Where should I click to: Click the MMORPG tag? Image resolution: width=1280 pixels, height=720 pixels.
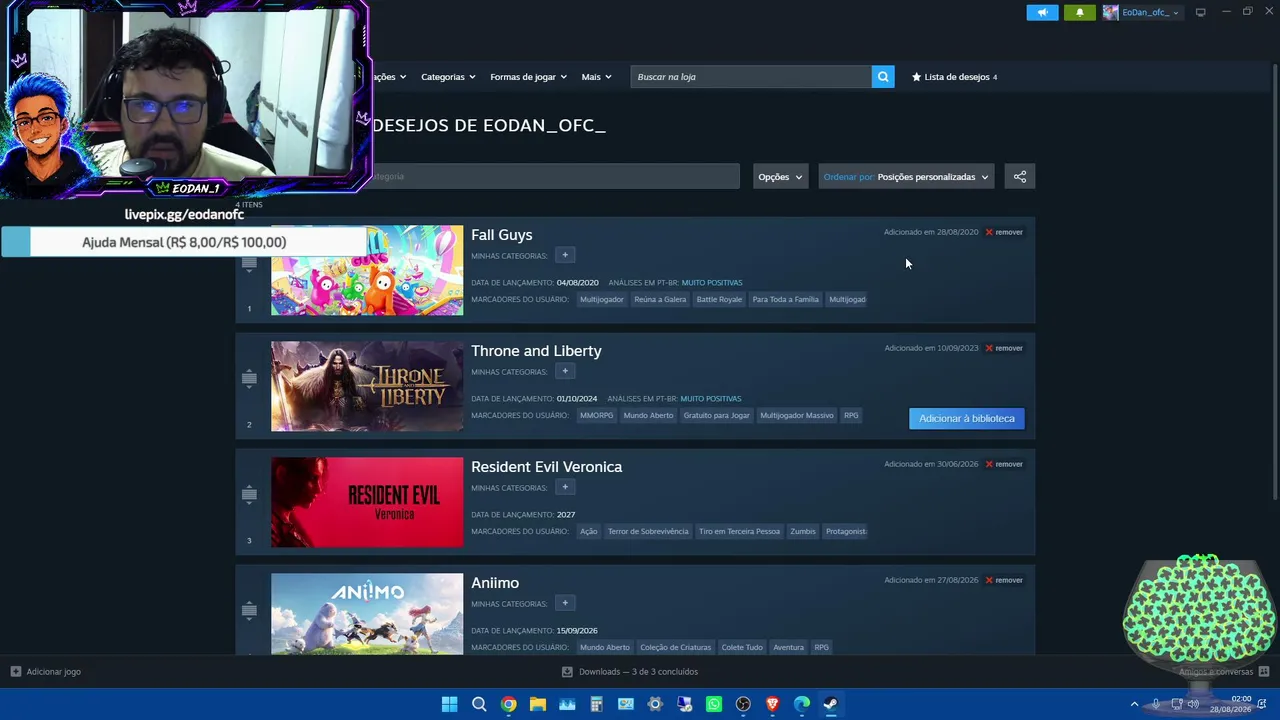(x=596, y=416)
